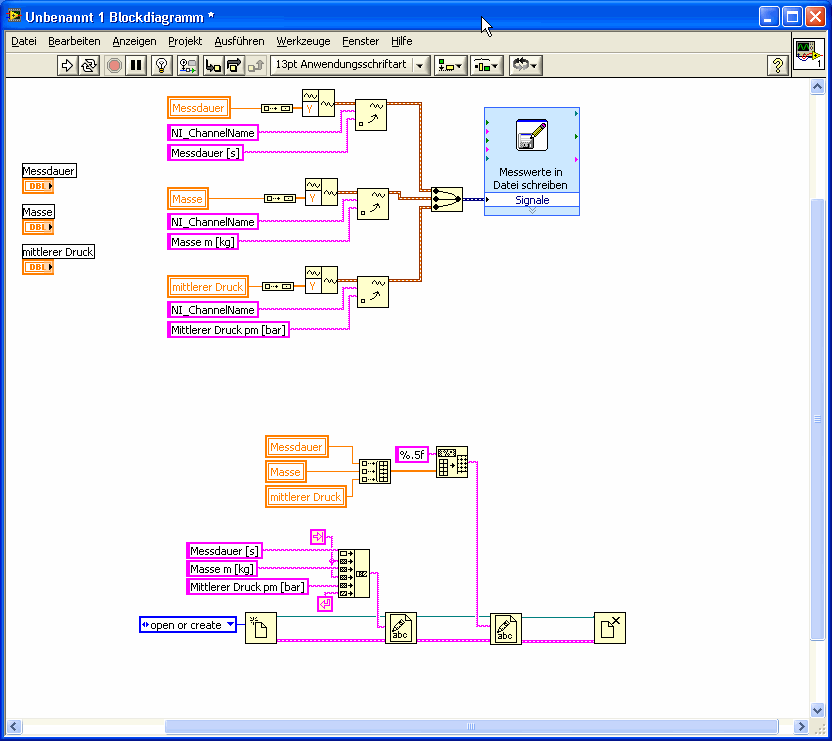Select the Masse DBL control terminal

38,227
